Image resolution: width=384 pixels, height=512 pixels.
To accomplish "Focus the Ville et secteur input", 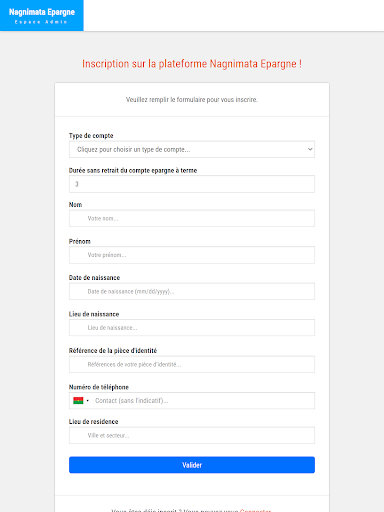I will coord(192,435).
